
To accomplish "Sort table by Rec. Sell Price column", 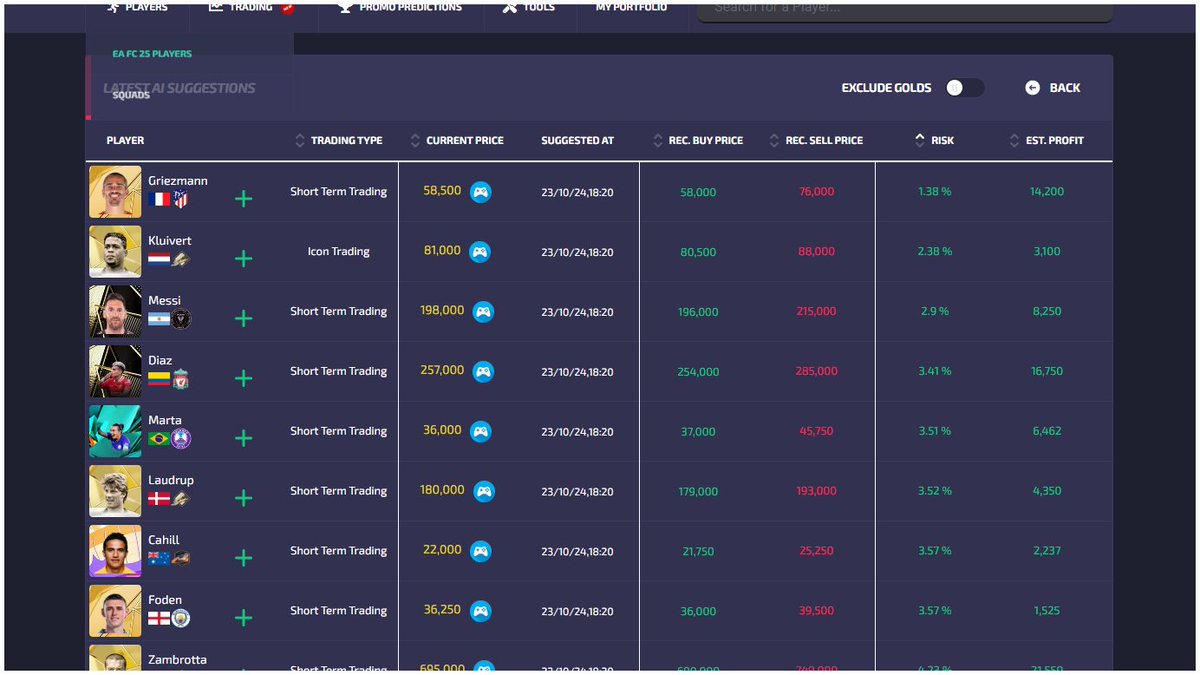I will click(x=816, y=141).
